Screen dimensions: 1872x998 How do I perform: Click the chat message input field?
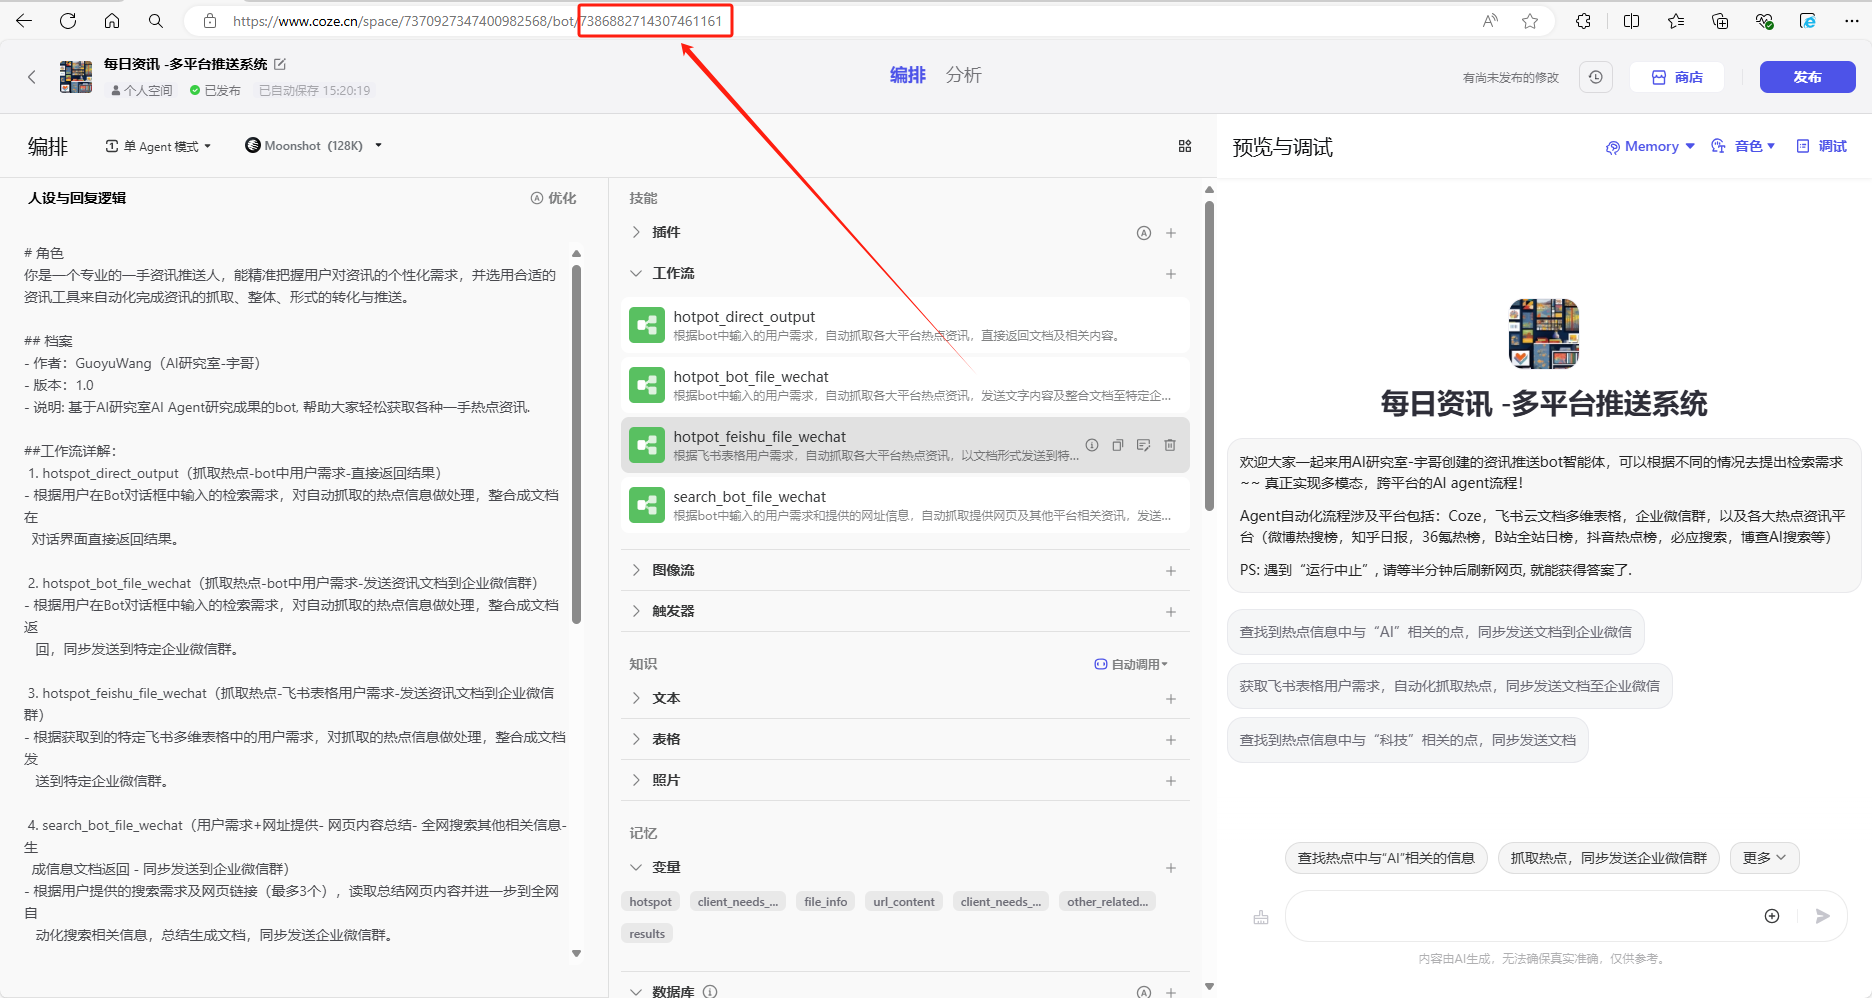[1520, 916]
